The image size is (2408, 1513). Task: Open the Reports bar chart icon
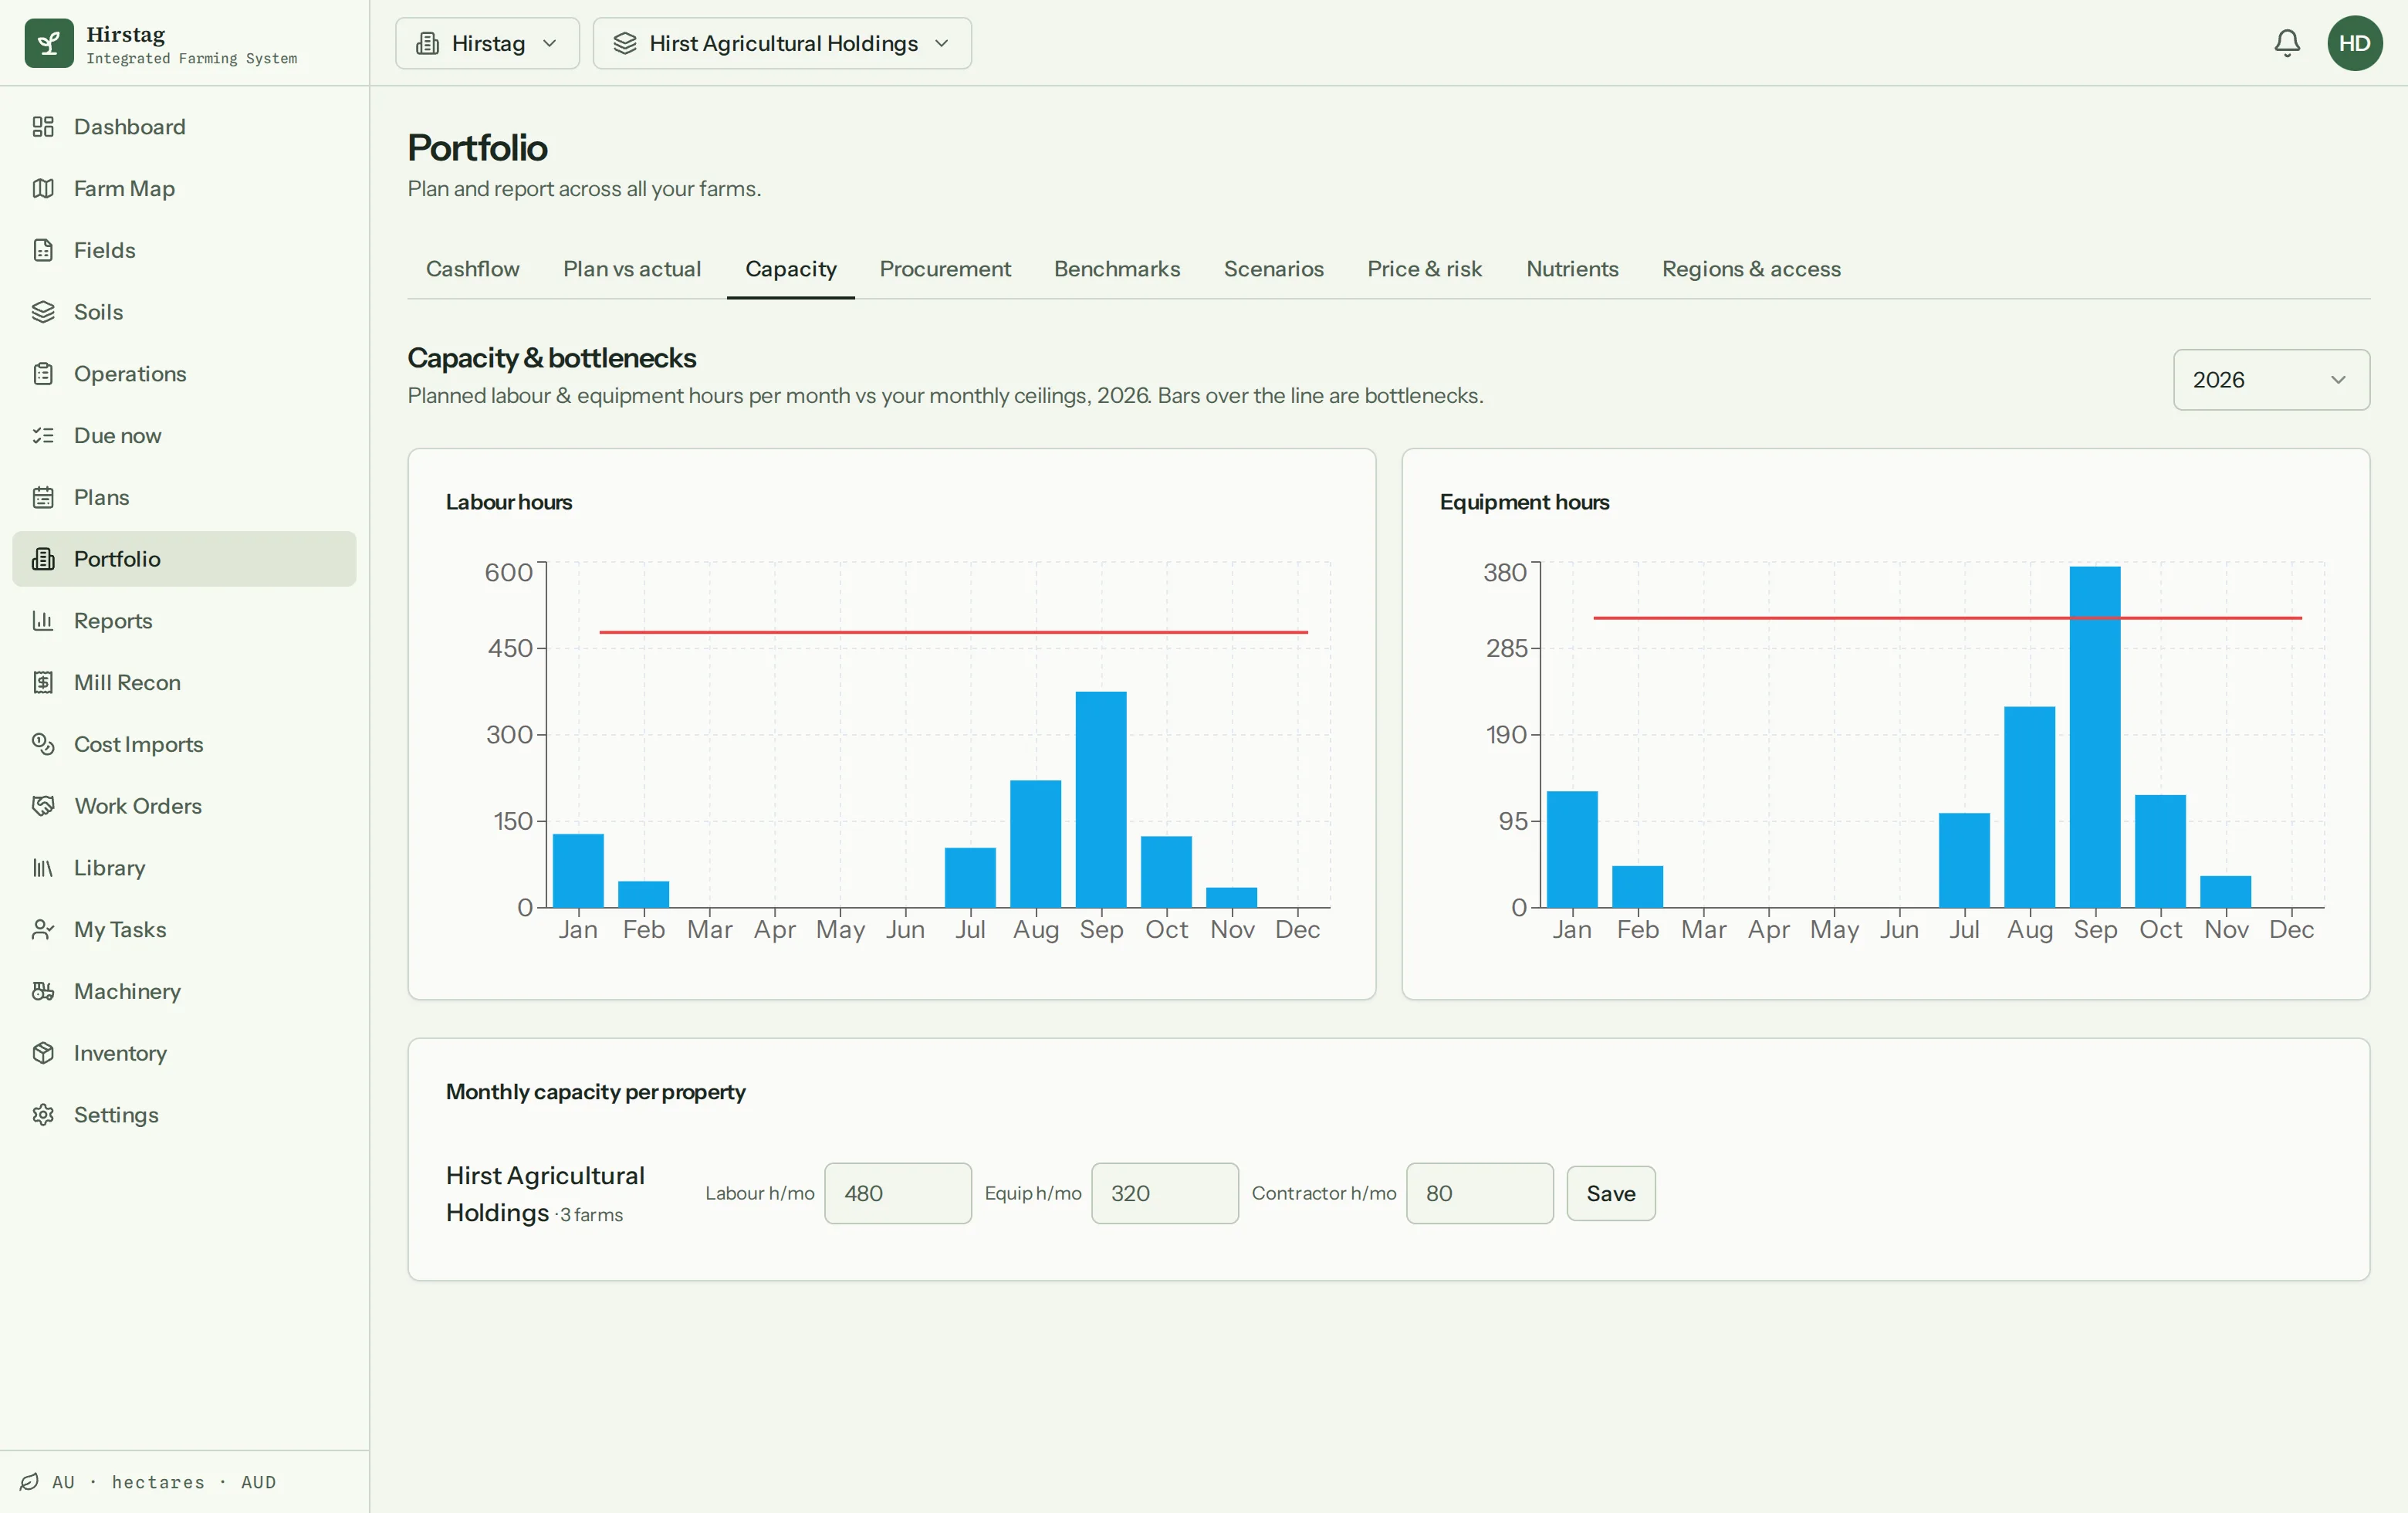click(43, 621)
